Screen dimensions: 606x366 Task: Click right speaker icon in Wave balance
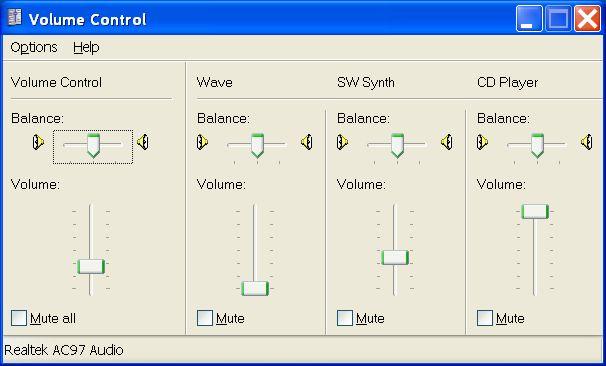pyautogui.click(x=307, y=142)
